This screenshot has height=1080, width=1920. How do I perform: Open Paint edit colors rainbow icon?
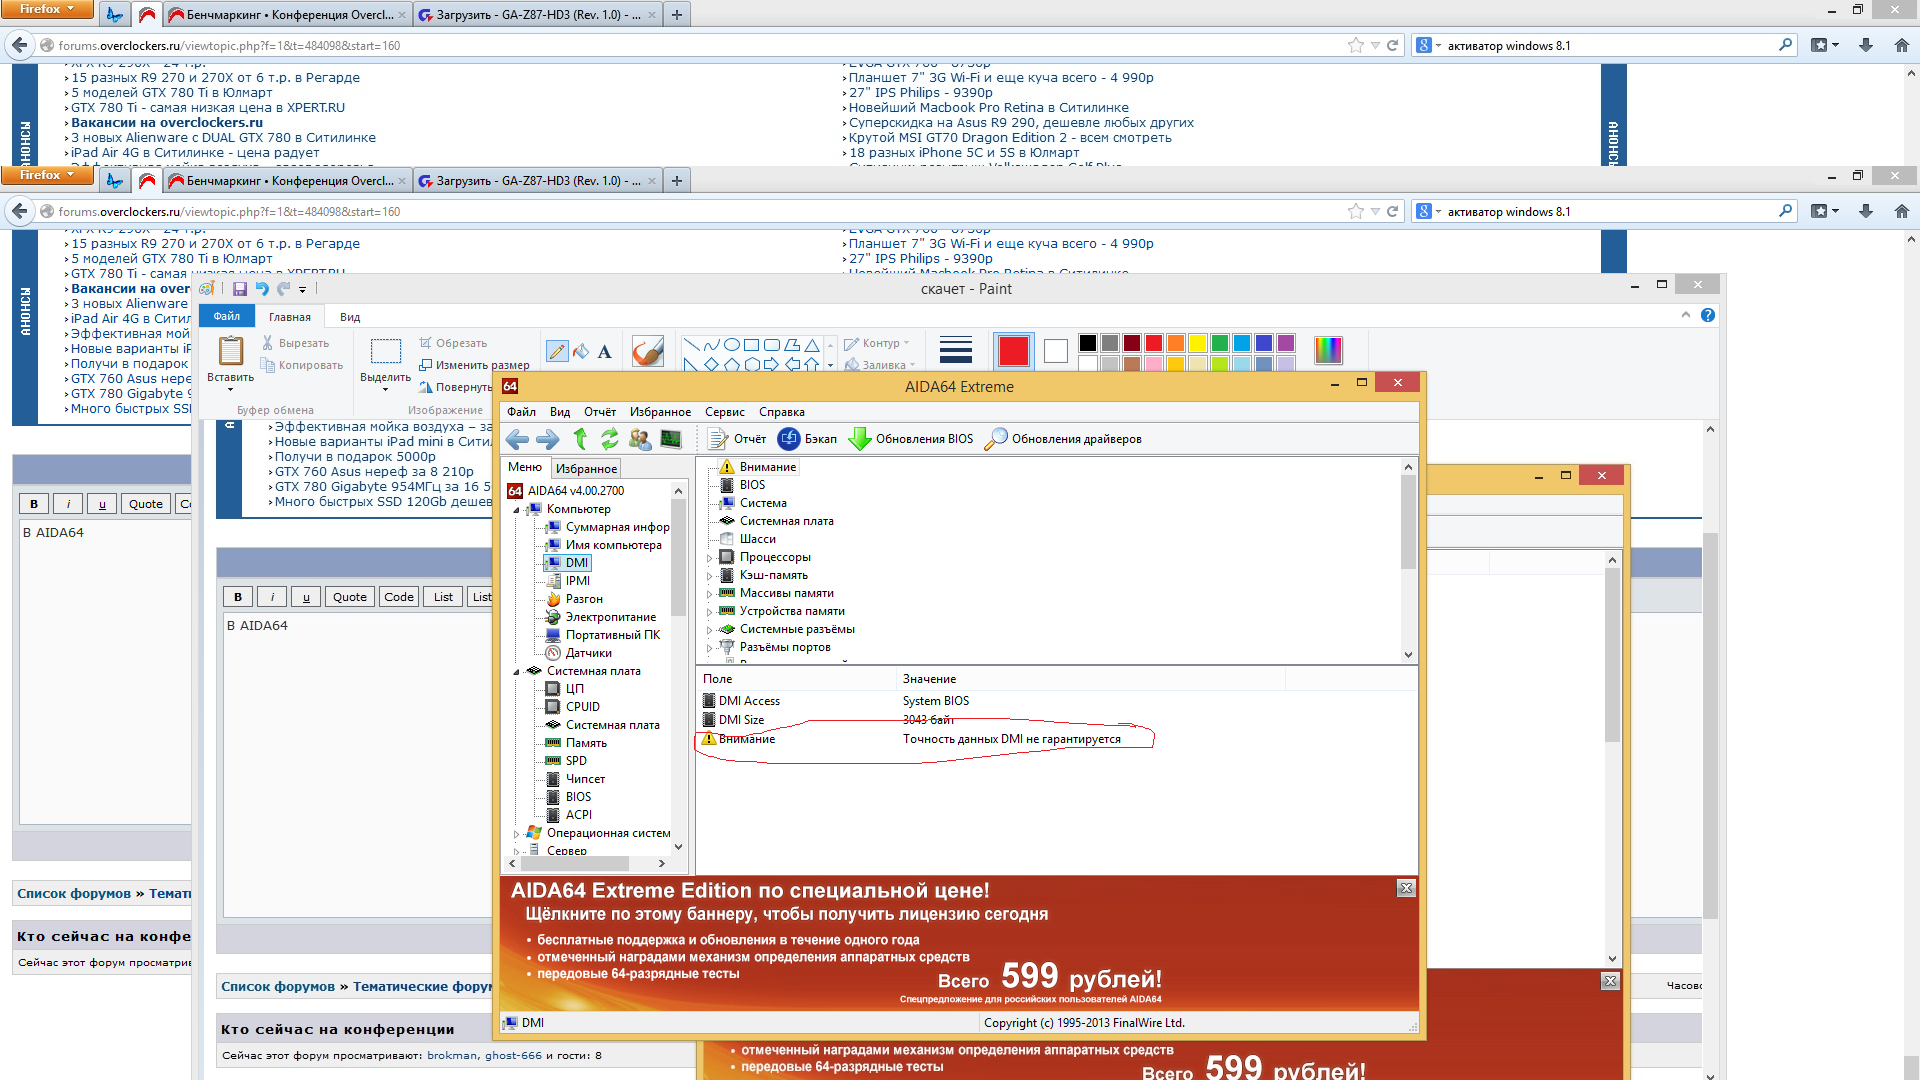(1328, 350)
